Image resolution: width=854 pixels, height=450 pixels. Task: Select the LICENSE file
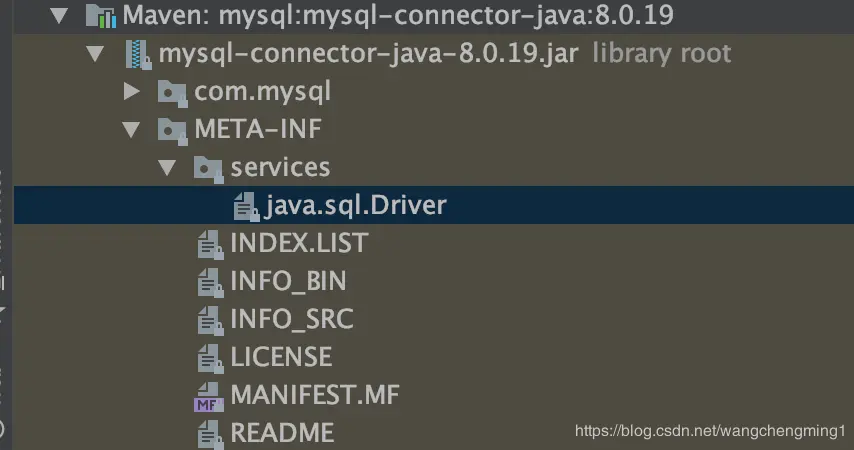(282, 357)
